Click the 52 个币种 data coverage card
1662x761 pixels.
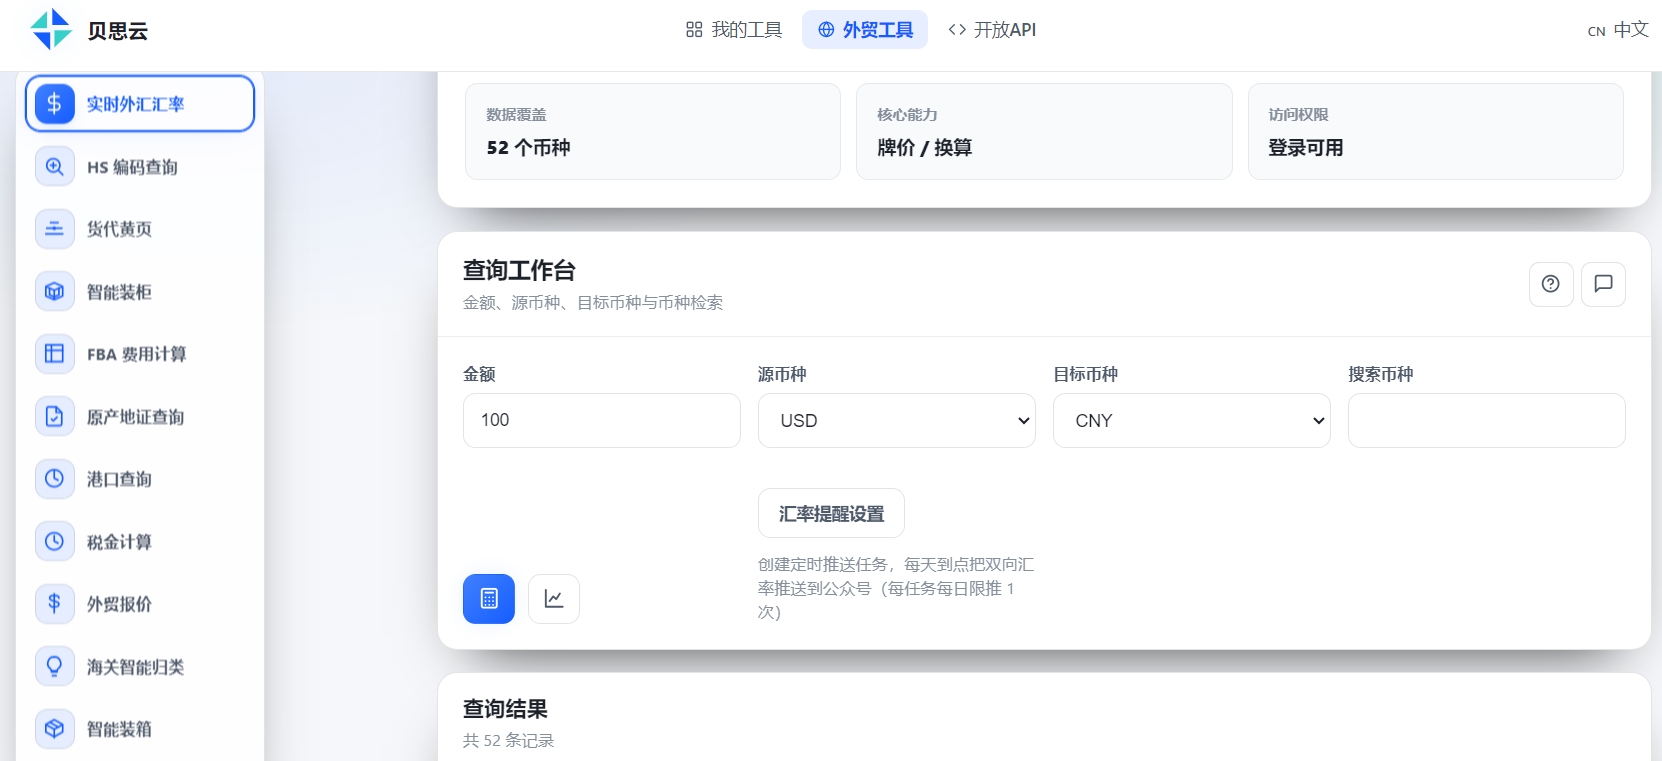click(x=653, y=131)
